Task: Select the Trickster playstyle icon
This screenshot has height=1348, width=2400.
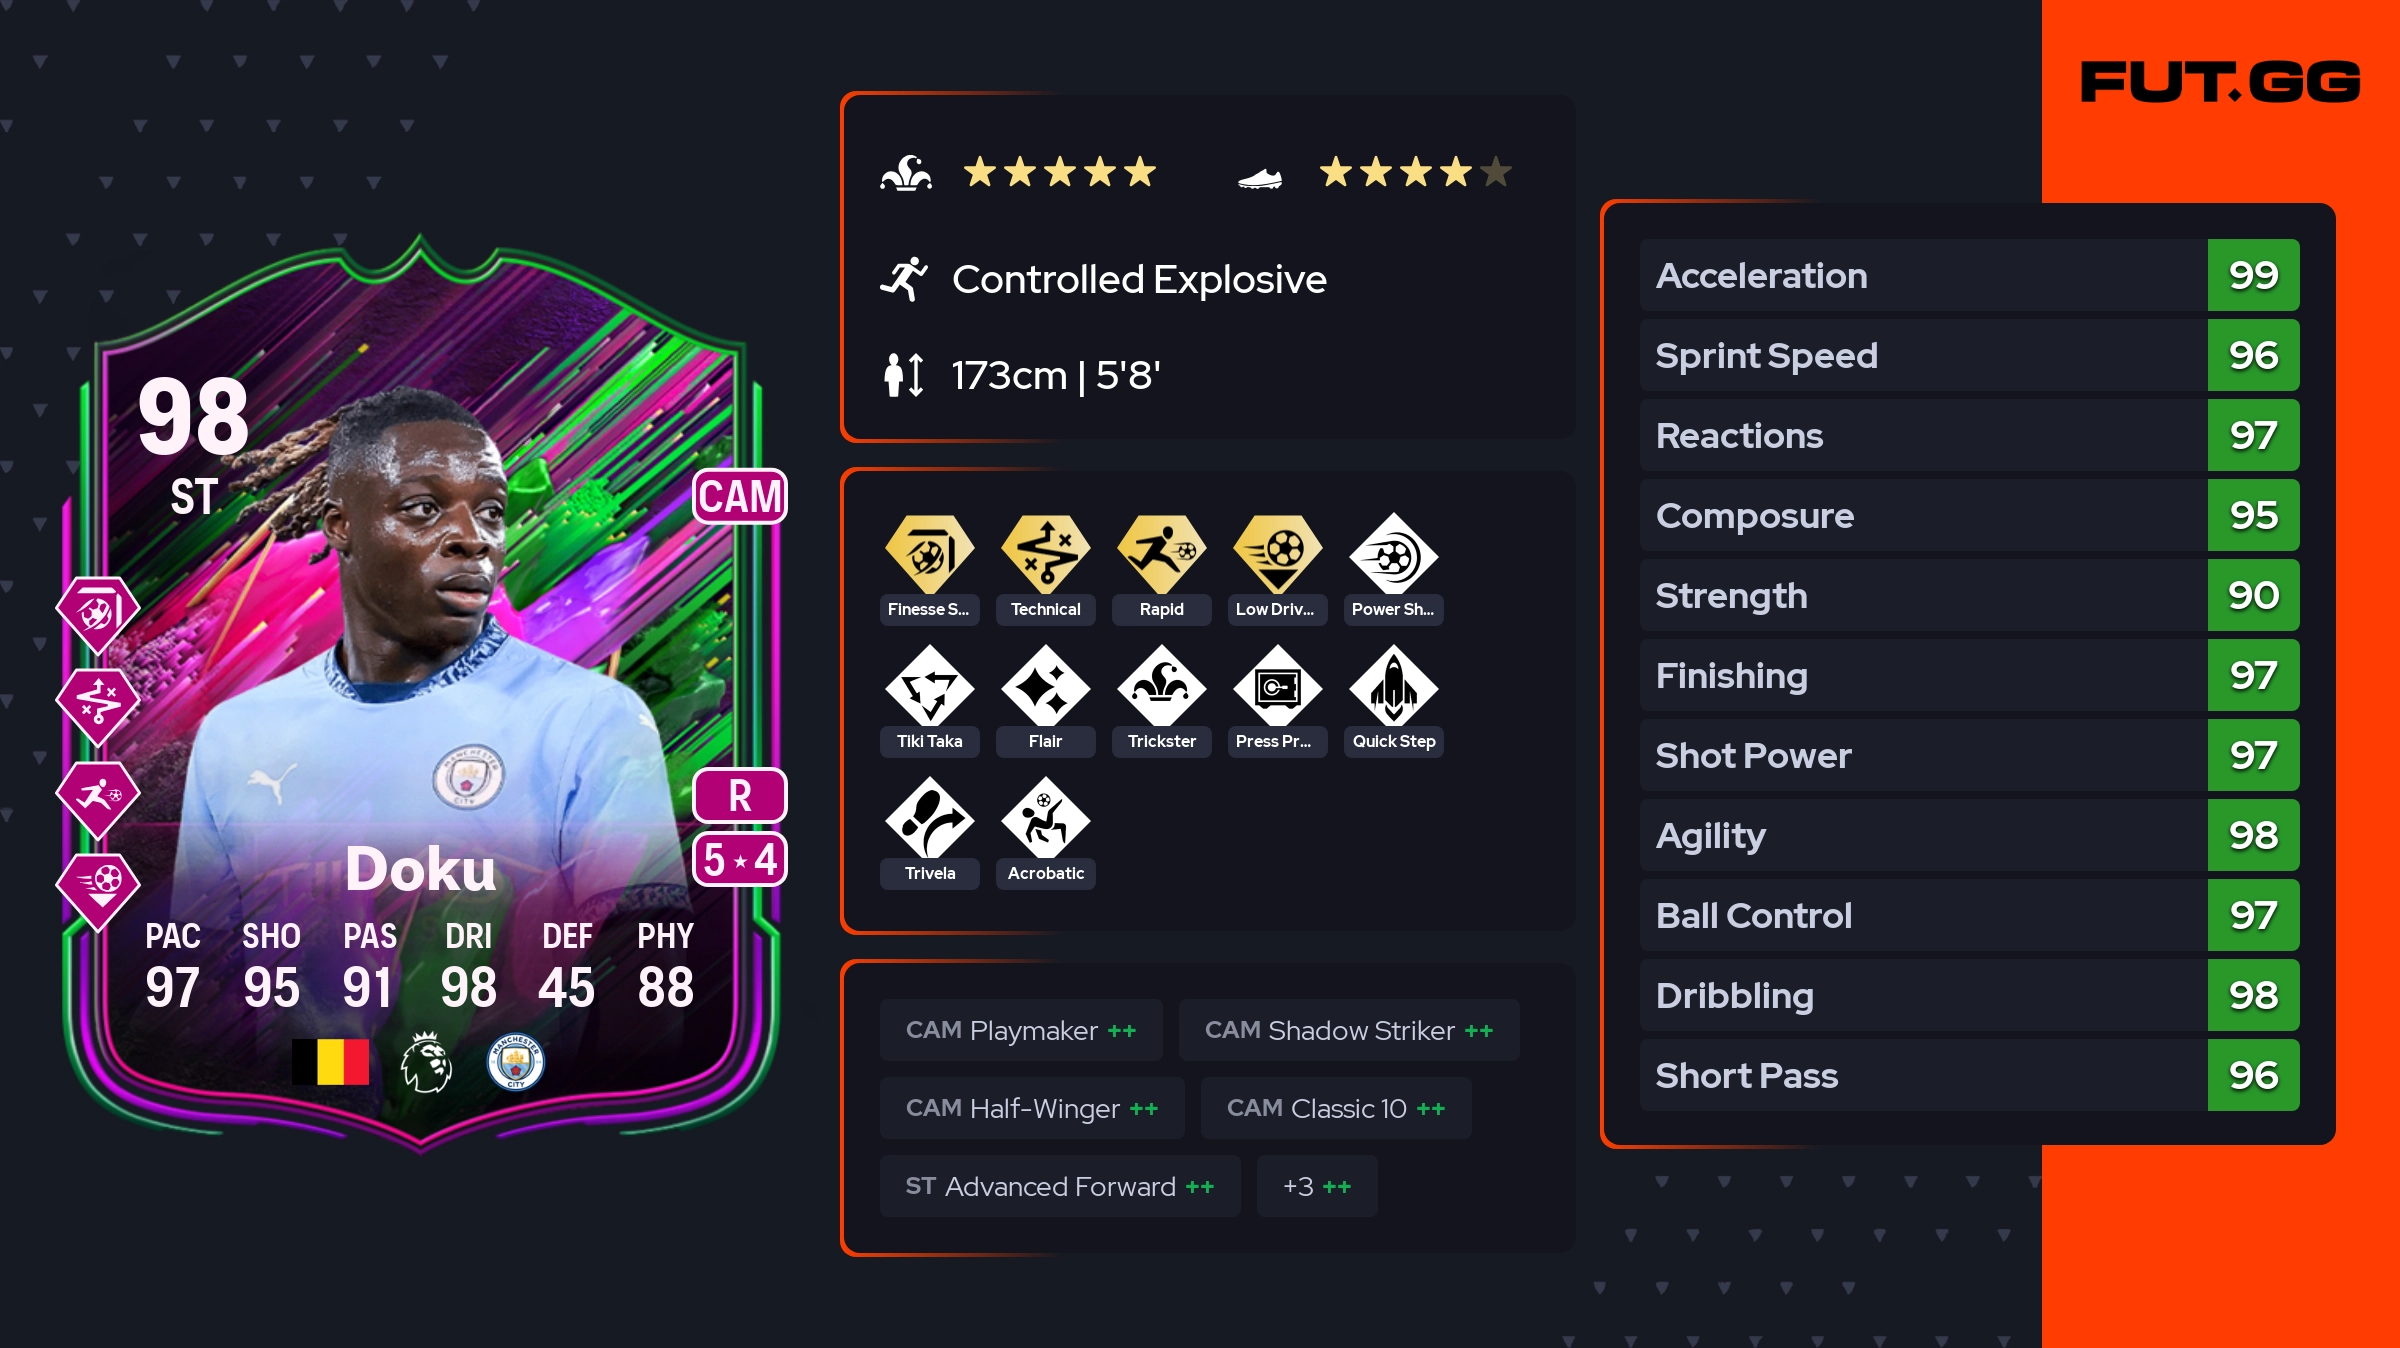Action: click(1161, 685)
